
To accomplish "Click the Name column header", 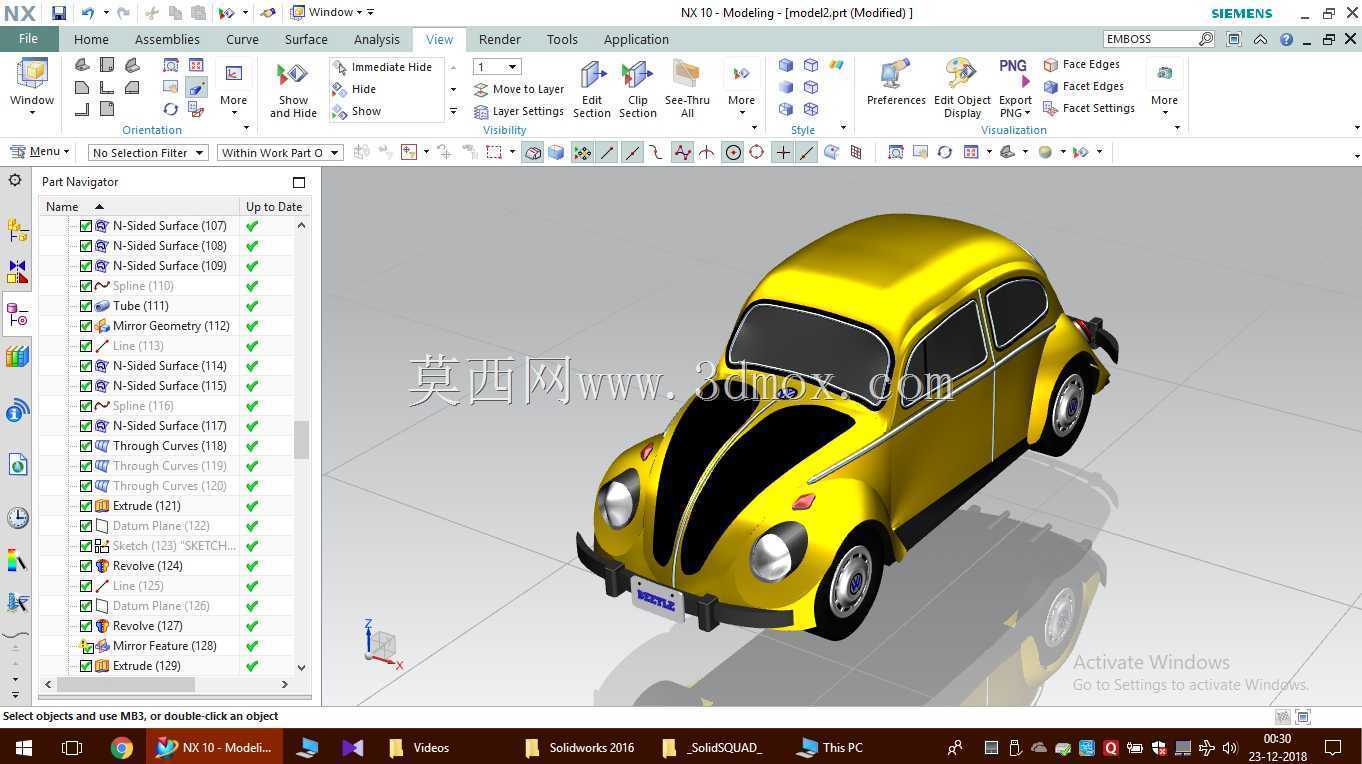I will (x=140, y=206).
